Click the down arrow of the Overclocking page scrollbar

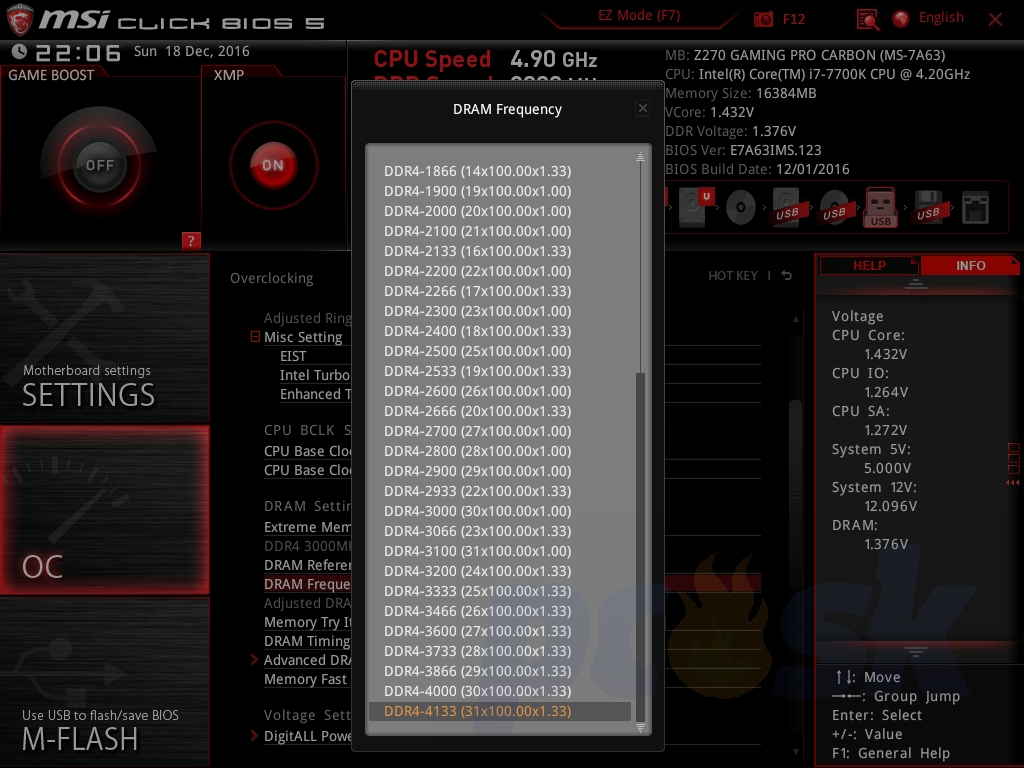[795, 752]
